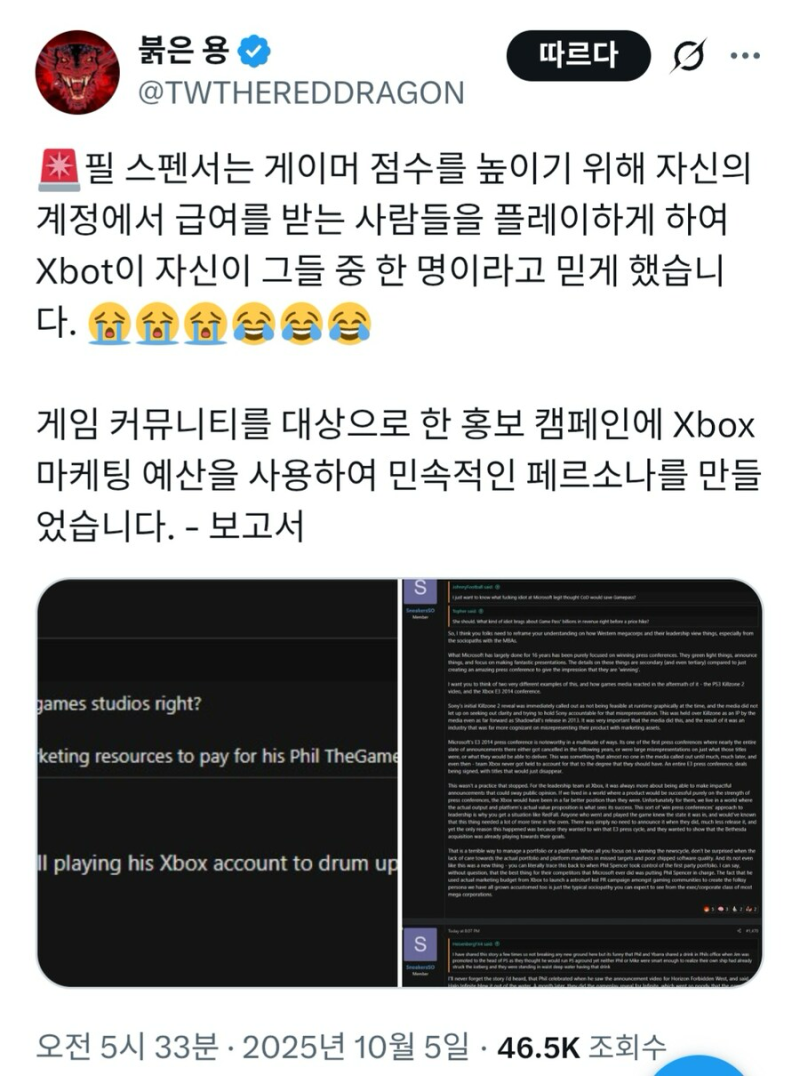Click the lower purple S avatar in image
This screenshot has width=800, height=1076.
tap(420, 944)
